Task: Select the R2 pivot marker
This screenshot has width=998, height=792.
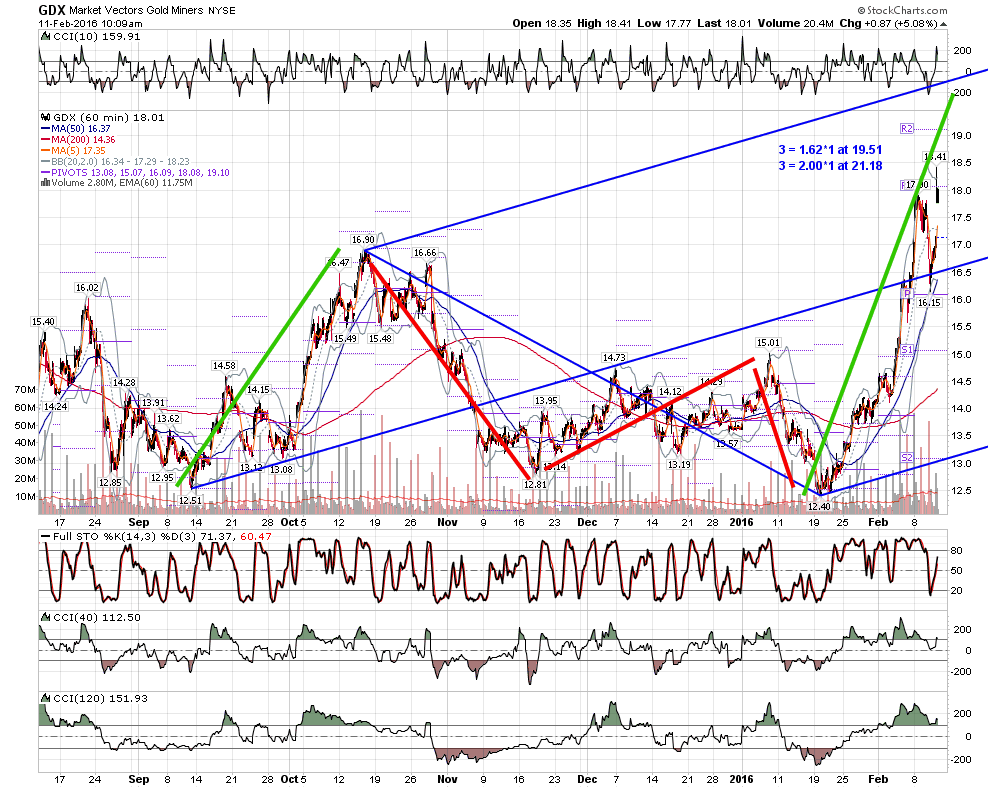Action: pos(906,129)
